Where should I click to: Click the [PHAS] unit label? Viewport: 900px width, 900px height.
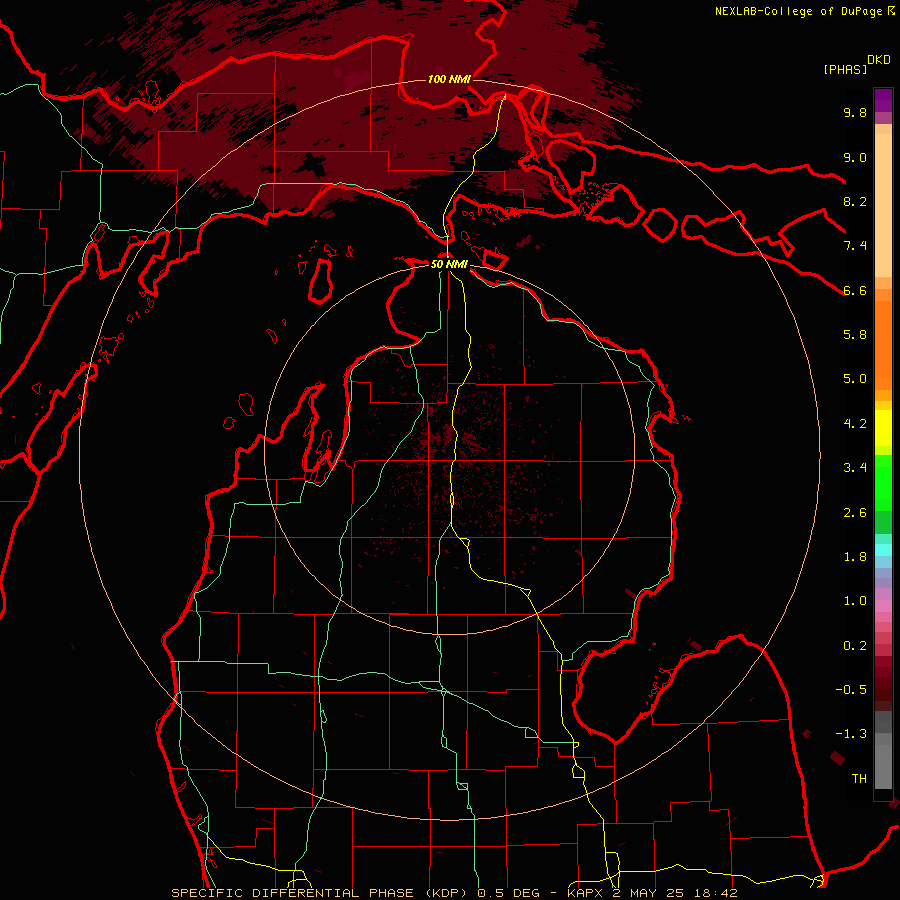(x=845, y=69)
